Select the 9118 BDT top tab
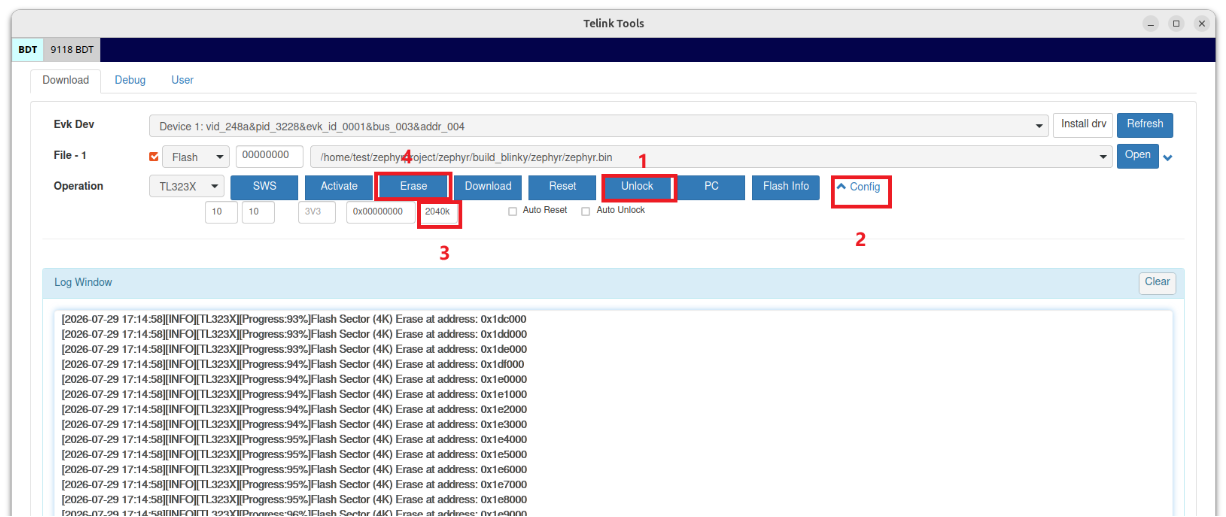The height and width of the screenshot is (517, 1226). pyautogui.click(x=71, y=49)
